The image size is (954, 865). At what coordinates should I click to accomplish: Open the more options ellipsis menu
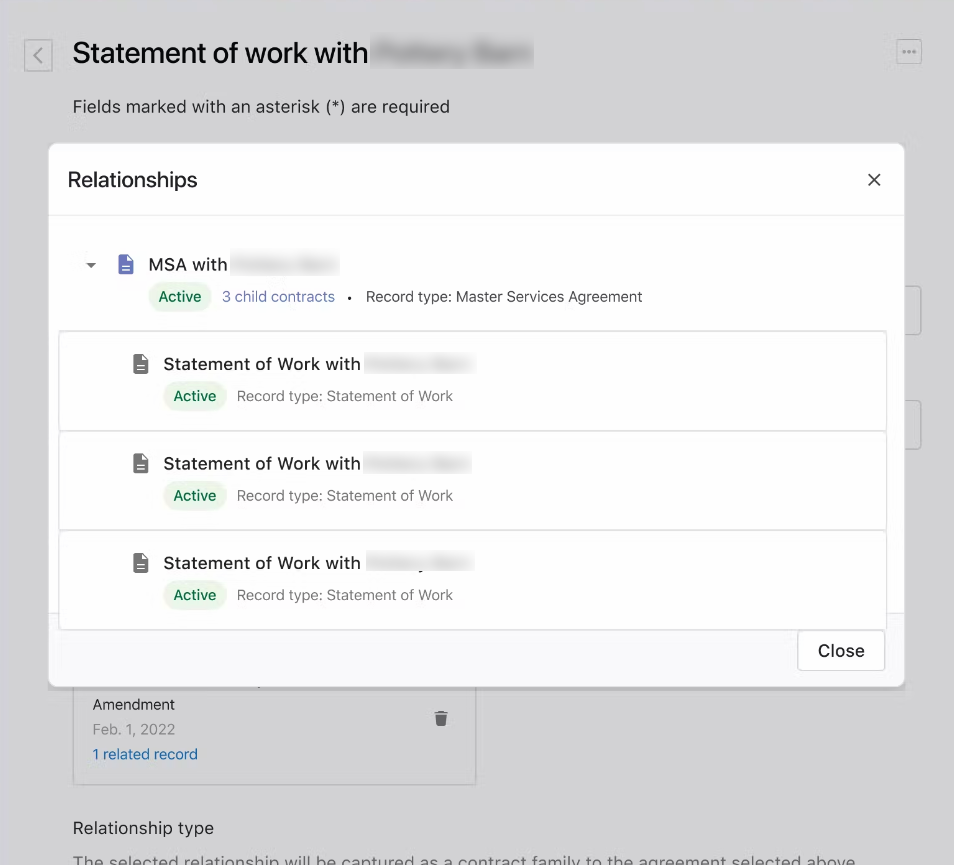(908, 51)
